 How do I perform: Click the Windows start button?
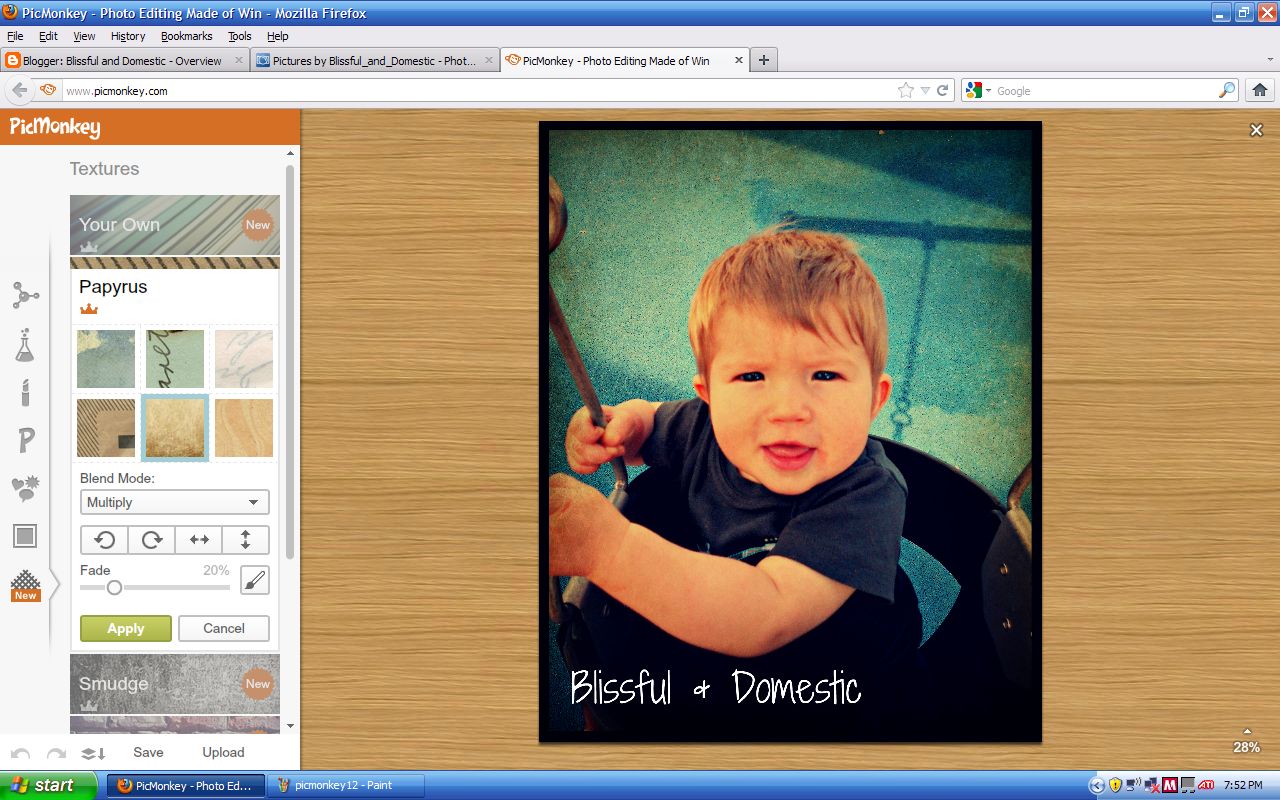(x=49, y=785)
